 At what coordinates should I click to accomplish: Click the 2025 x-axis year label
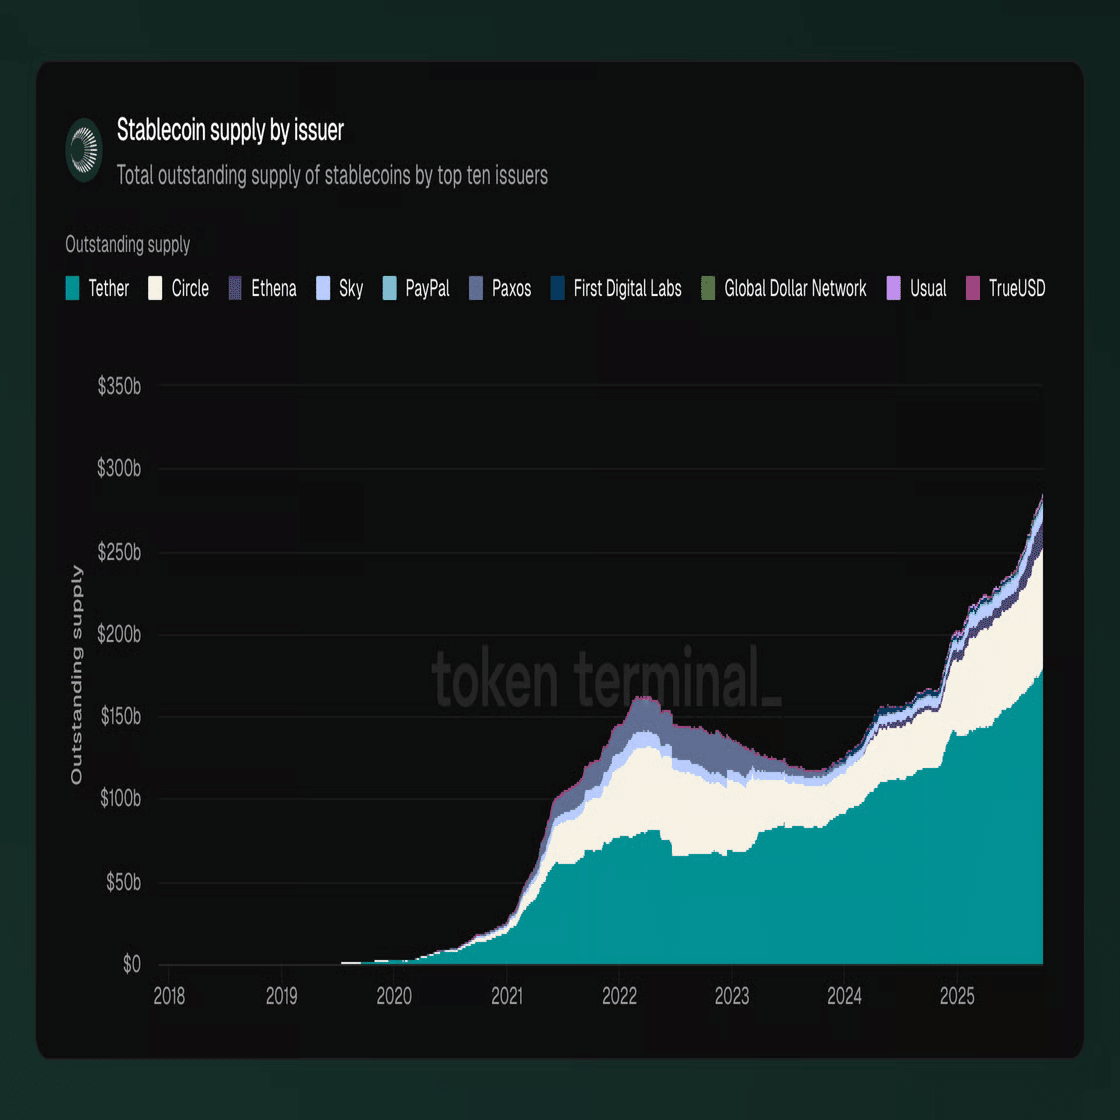pos(957,997)
